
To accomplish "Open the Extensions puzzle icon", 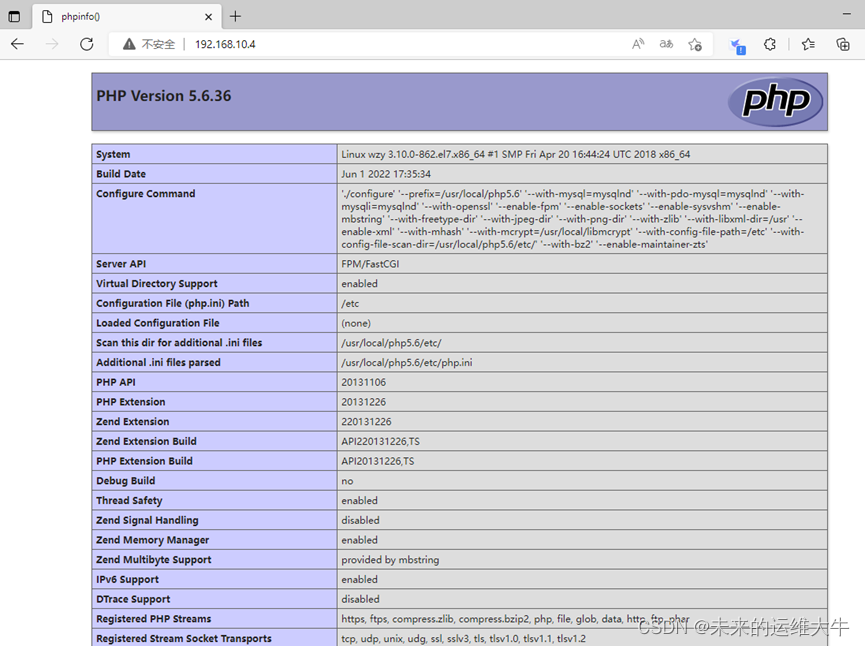I will [770, 44].
